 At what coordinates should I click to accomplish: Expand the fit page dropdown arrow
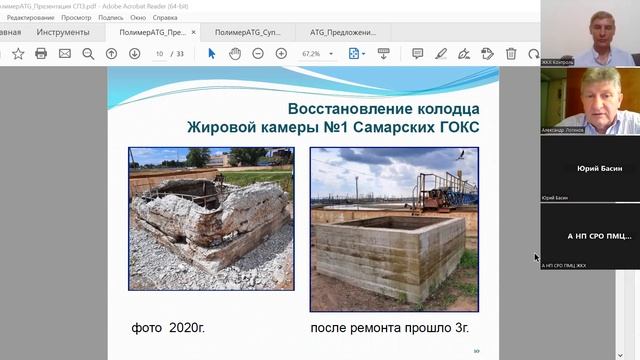pyautogui.click(x=364, y=54)
